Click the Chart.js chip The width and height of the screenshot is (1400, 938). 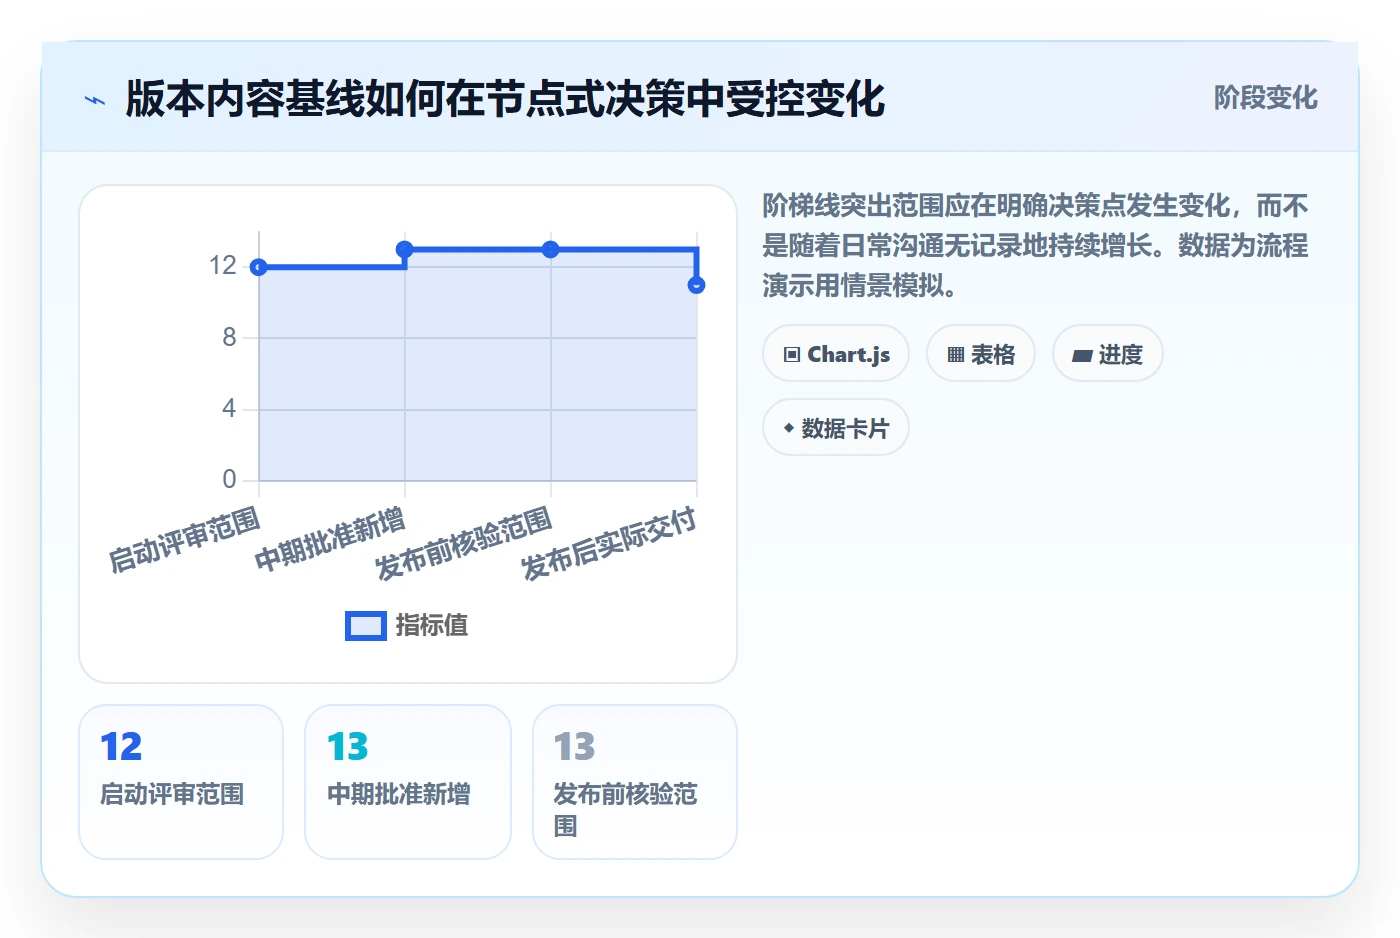point(836,354)
